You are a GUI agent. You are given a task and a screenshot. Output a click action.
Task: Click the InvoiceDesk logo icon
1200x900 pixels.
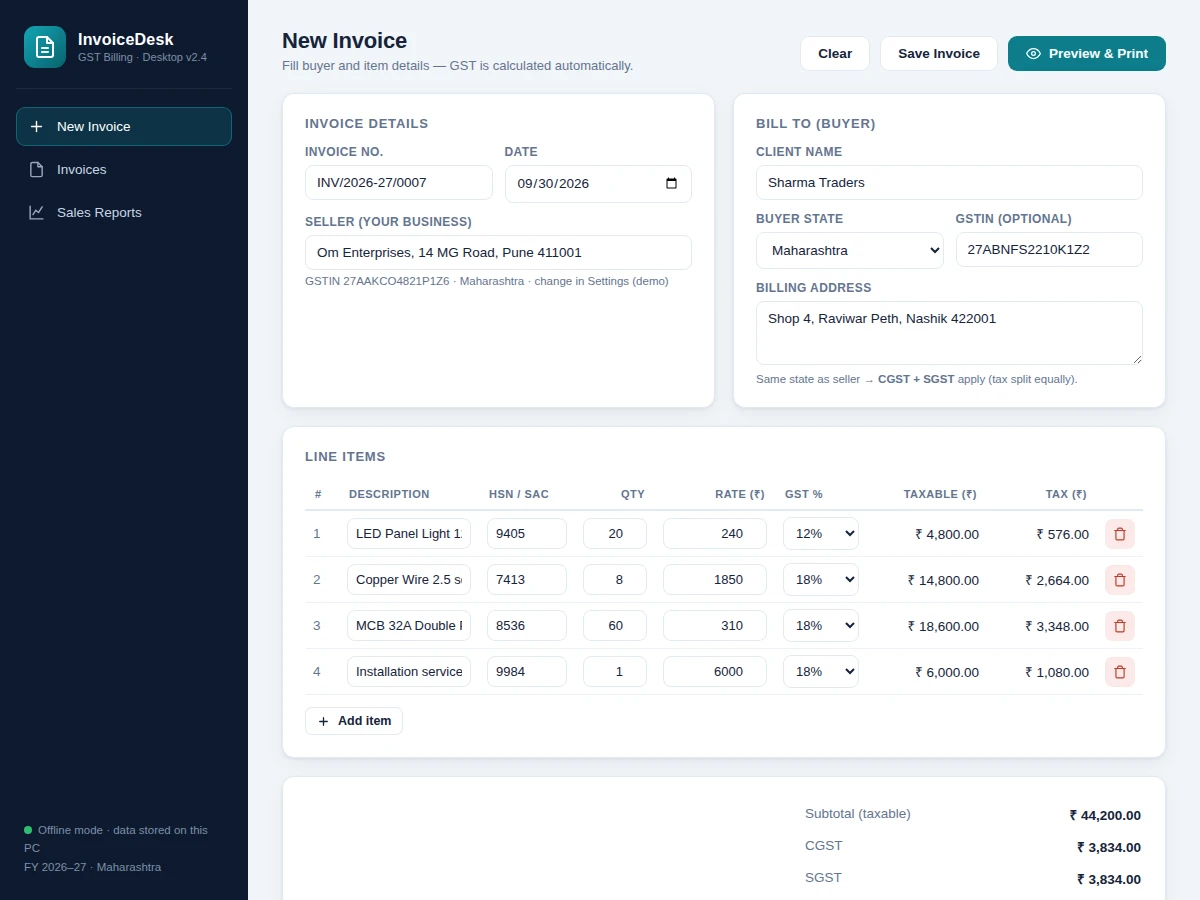[45, 47]
